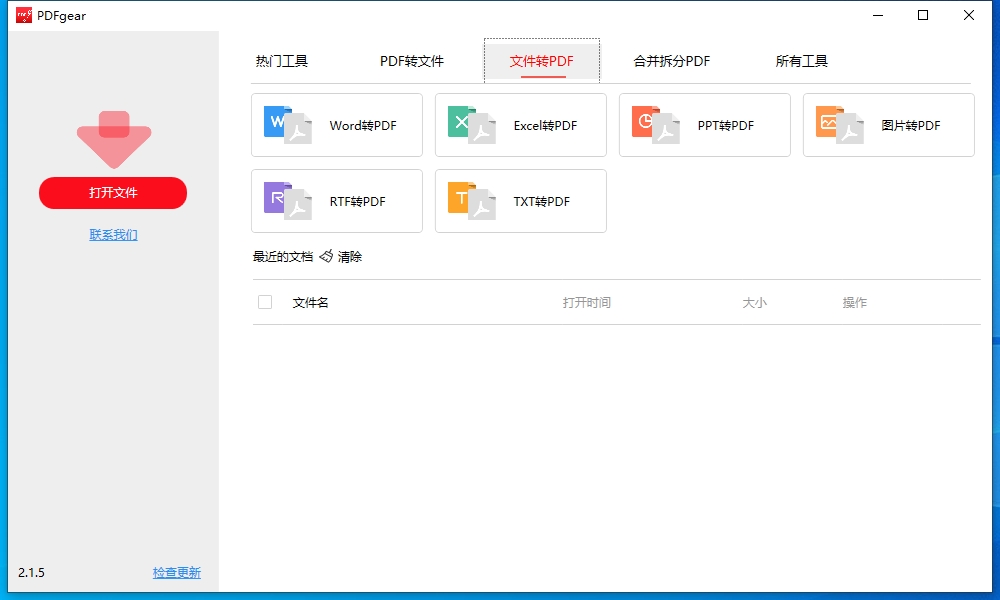Click the Word转PDF file icon
This screenshot has width=1000, height=600.
288,125
